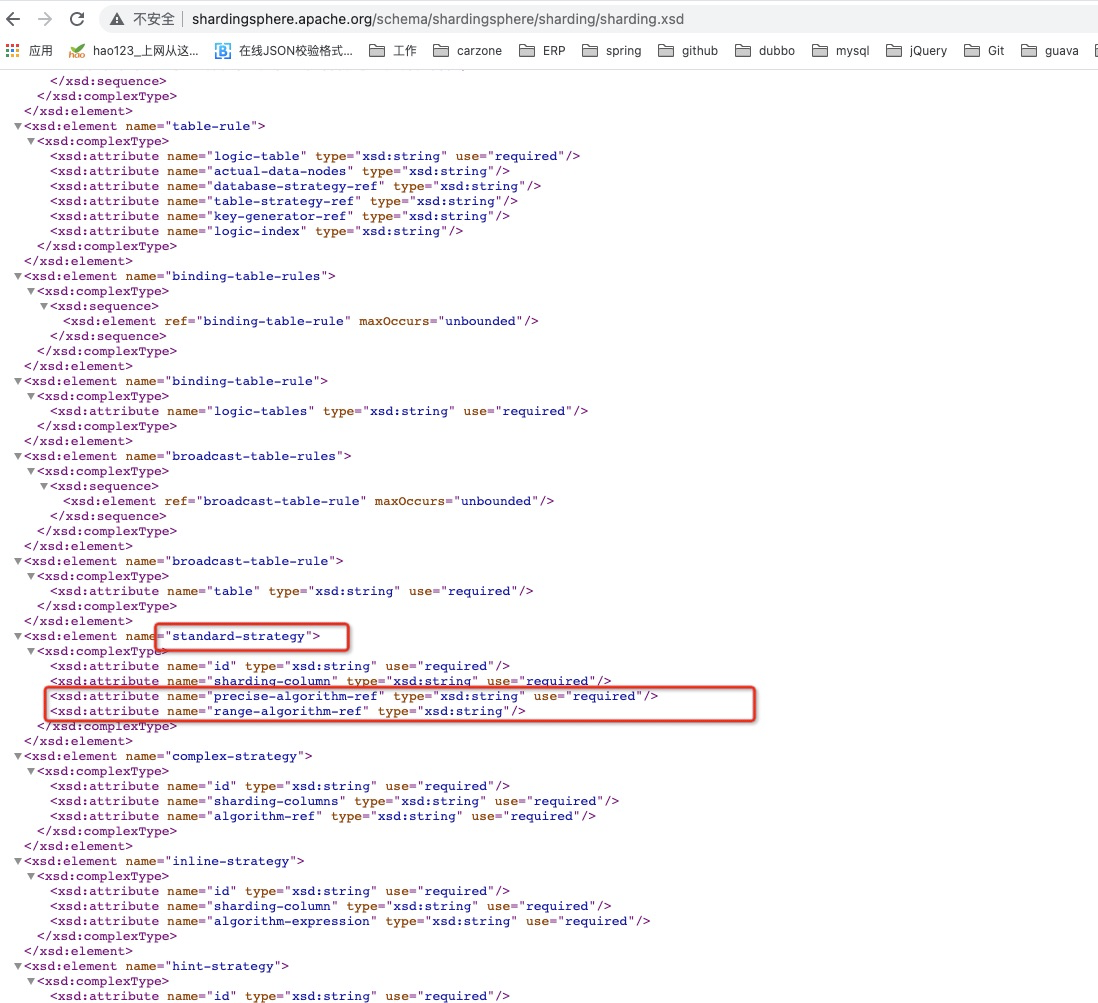Open the mysql bookmarks folder
Viewport: 1098px width, 1003px height.
(x=841, y=50)
